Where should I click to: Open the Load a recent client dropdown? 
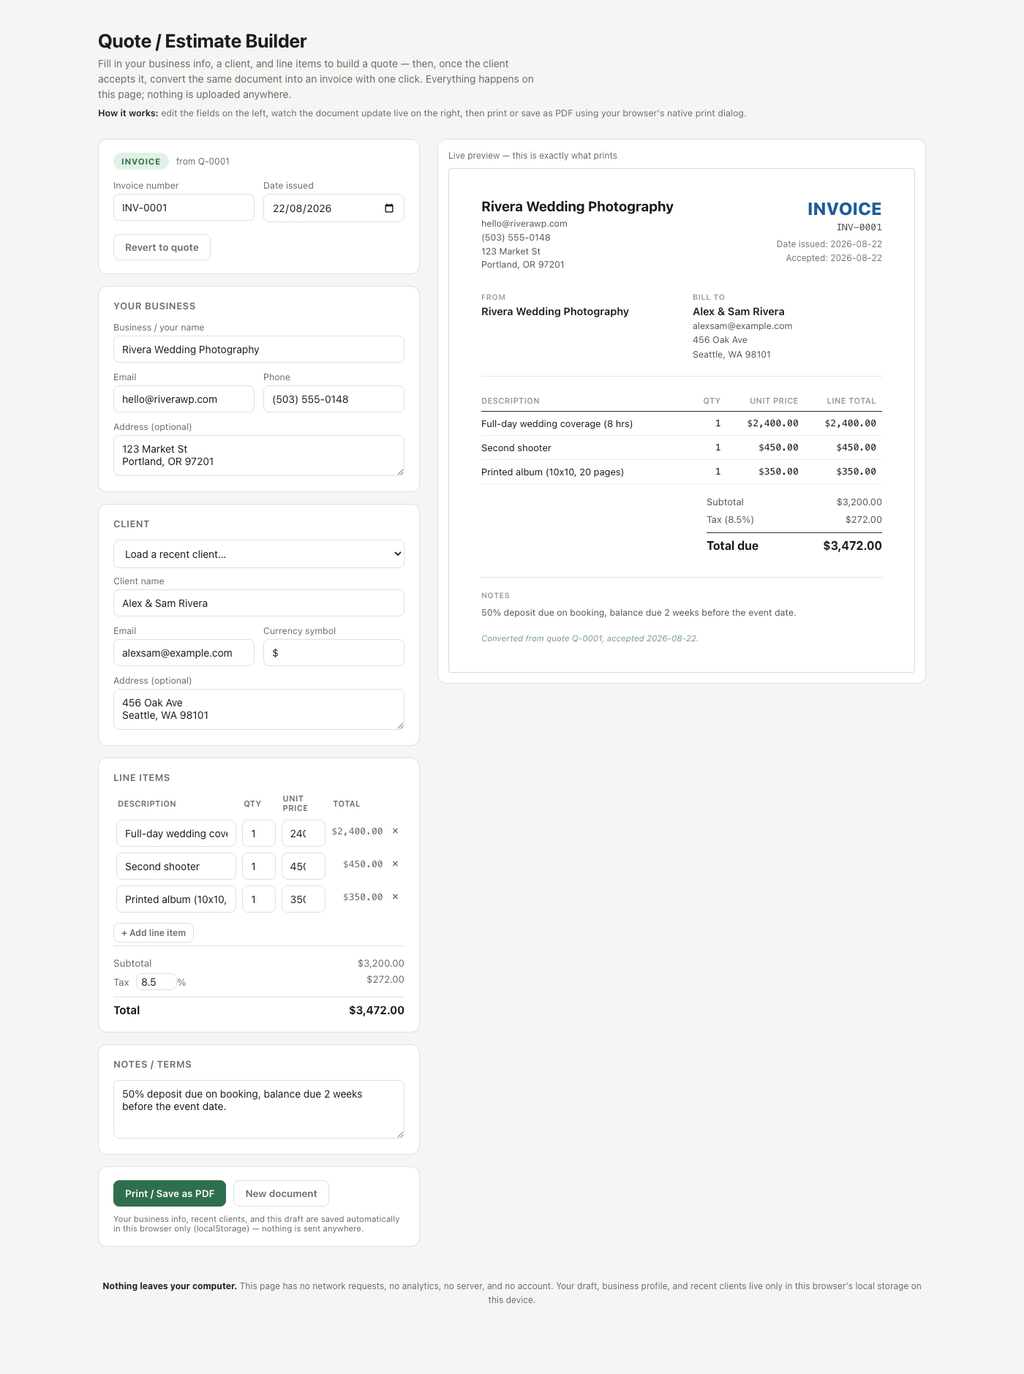259,554
